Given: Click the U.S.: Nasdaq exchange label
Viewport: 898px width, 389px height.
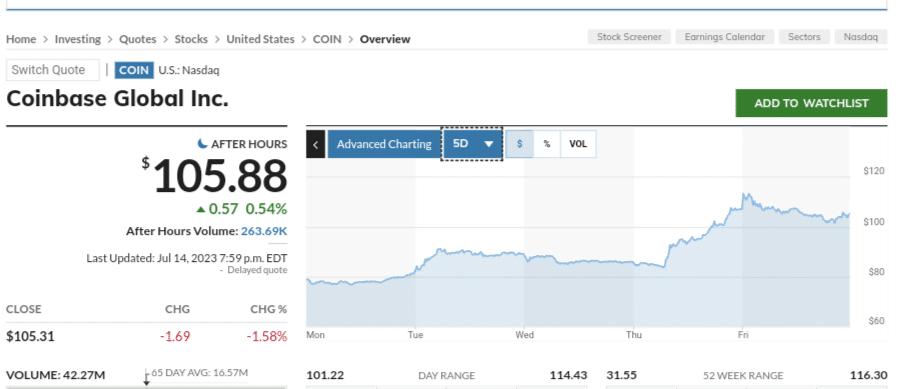Looking at the screenshot, I should point(188,70).
